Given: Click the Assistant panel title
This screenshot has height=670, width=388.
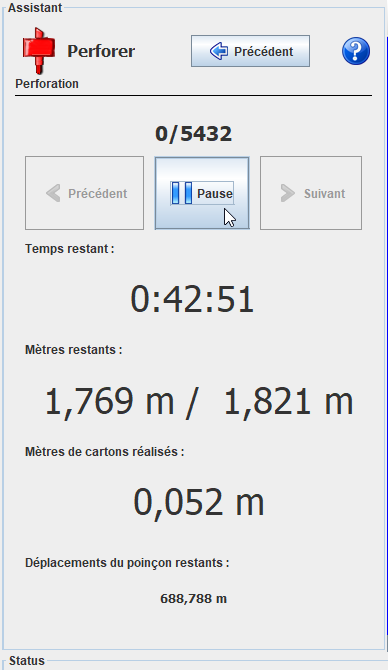Looking at the screenshot, I should 35,8.
